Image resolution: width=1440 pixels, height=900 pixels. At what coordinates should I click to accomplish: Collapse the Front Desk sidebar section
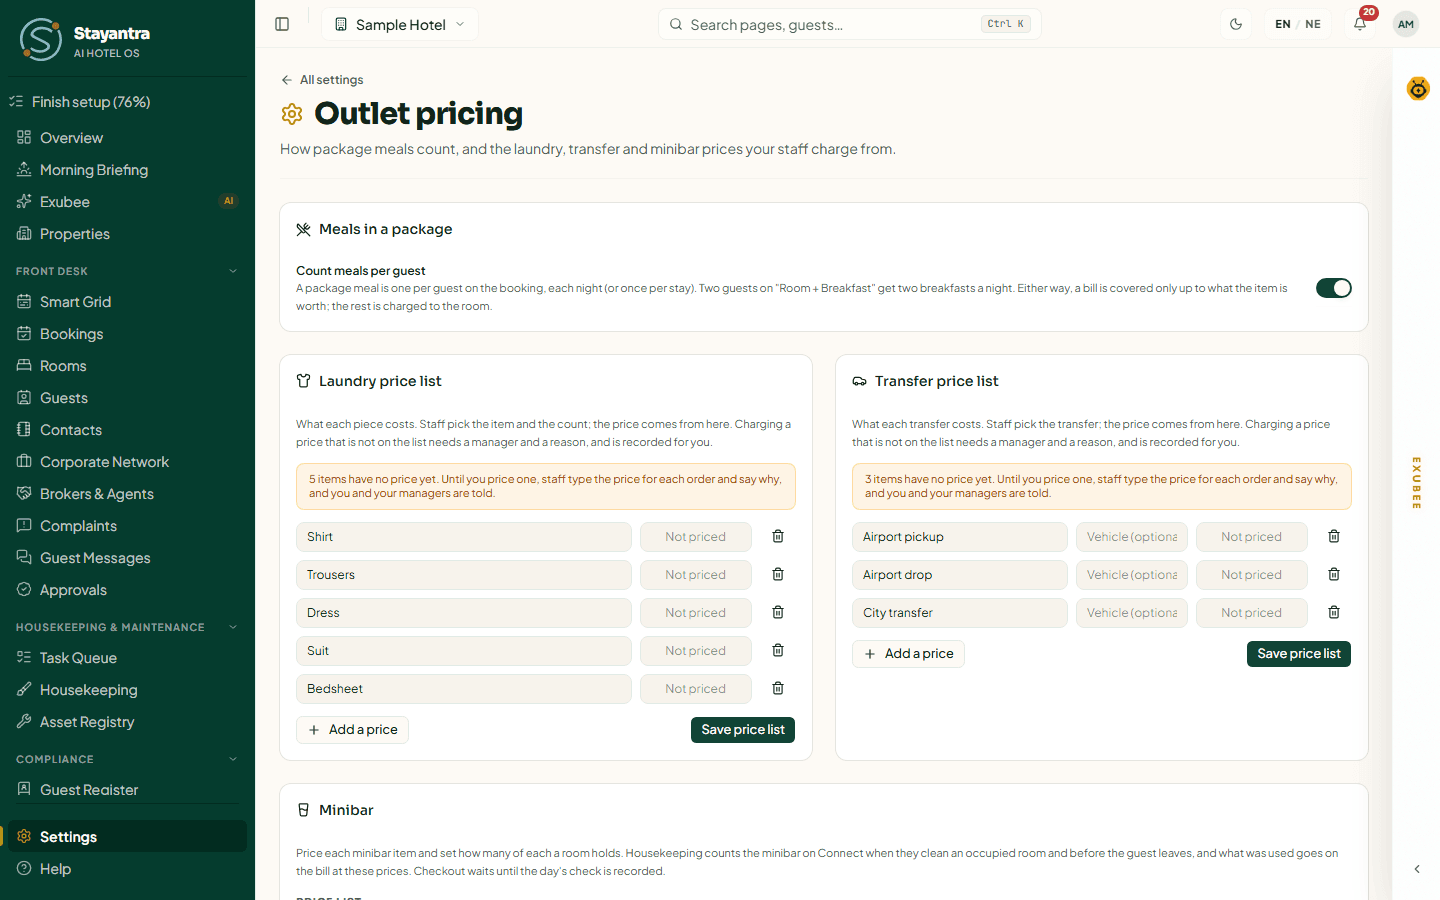click(x=127, y=271)
